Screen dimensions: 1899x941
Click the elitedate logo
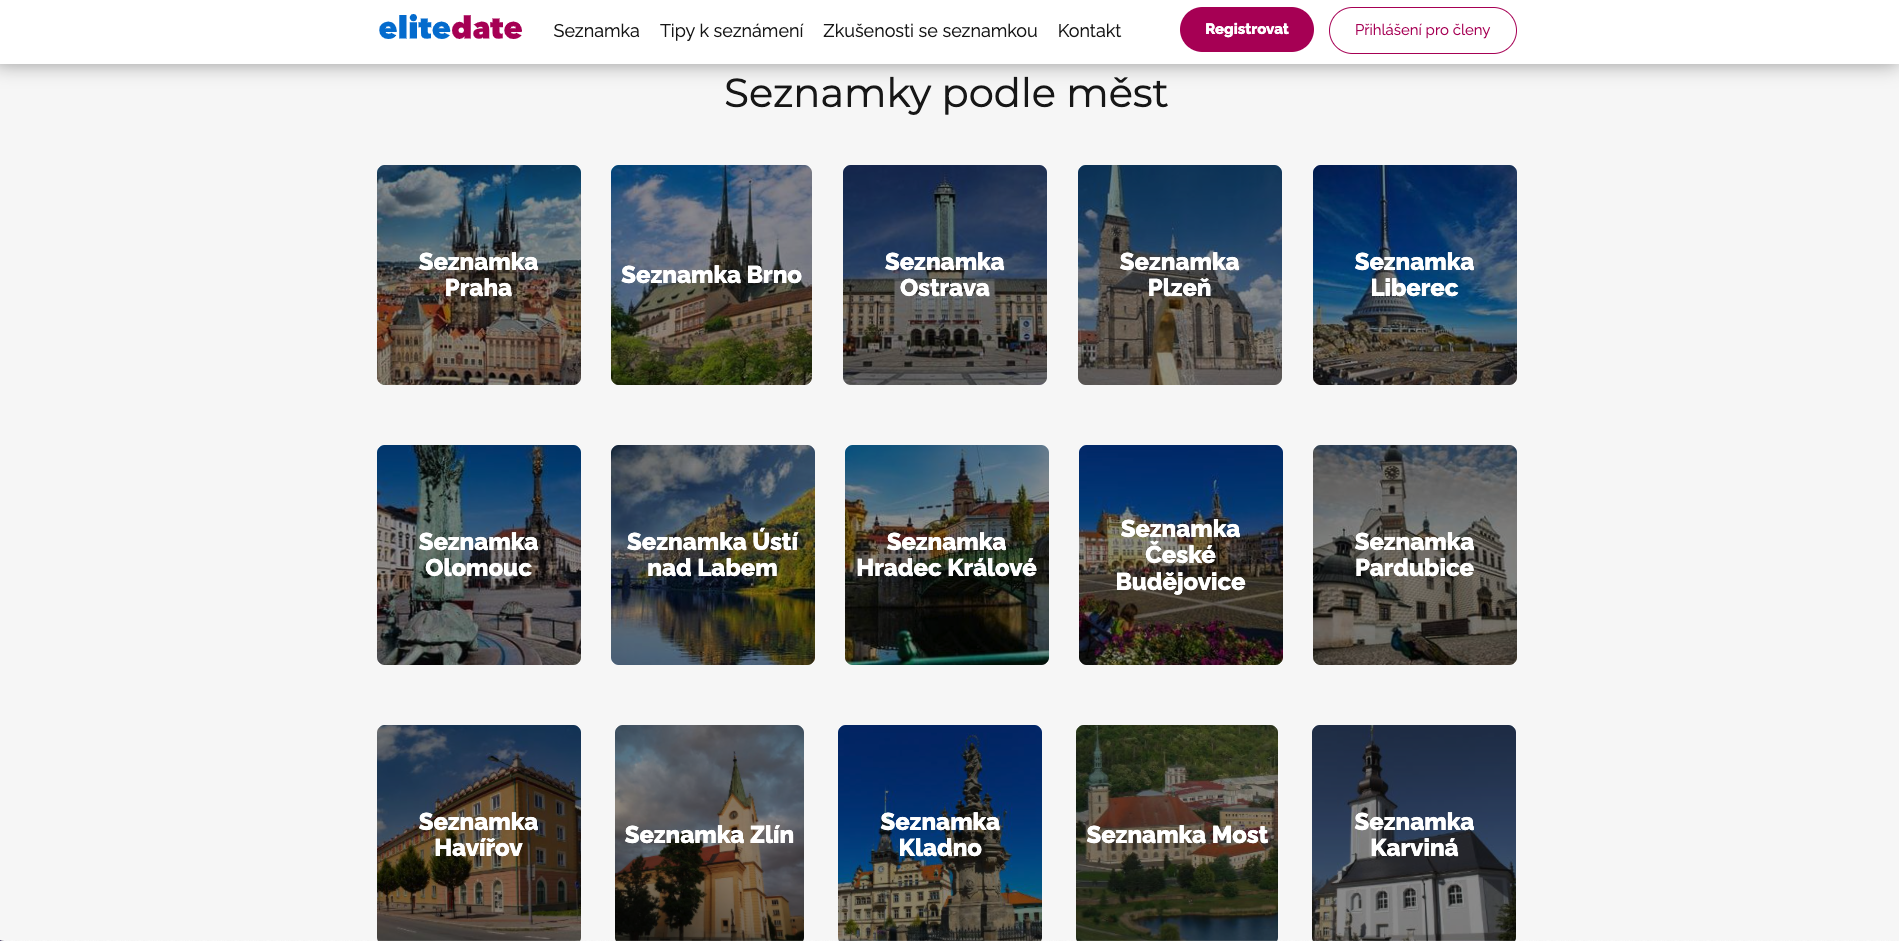tap(450, 29)
